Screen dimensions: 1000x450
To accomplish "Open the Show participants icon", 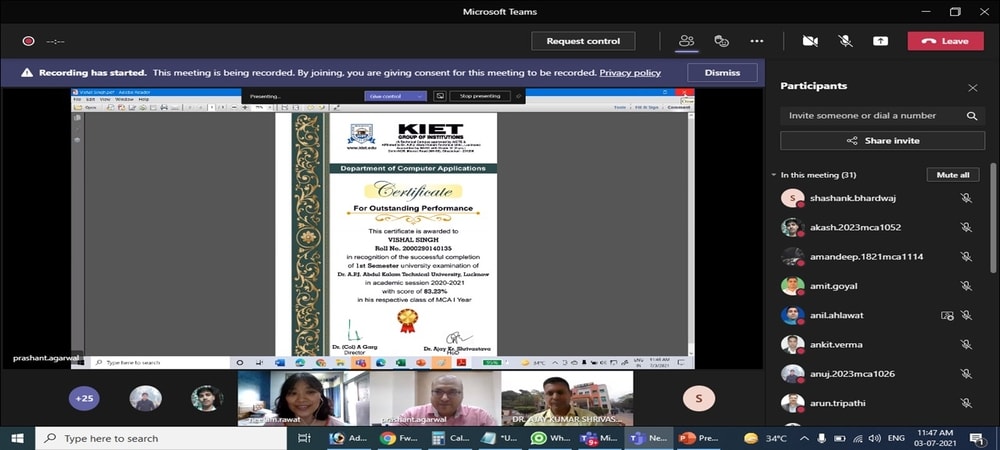I will click(x=686, y=41).
